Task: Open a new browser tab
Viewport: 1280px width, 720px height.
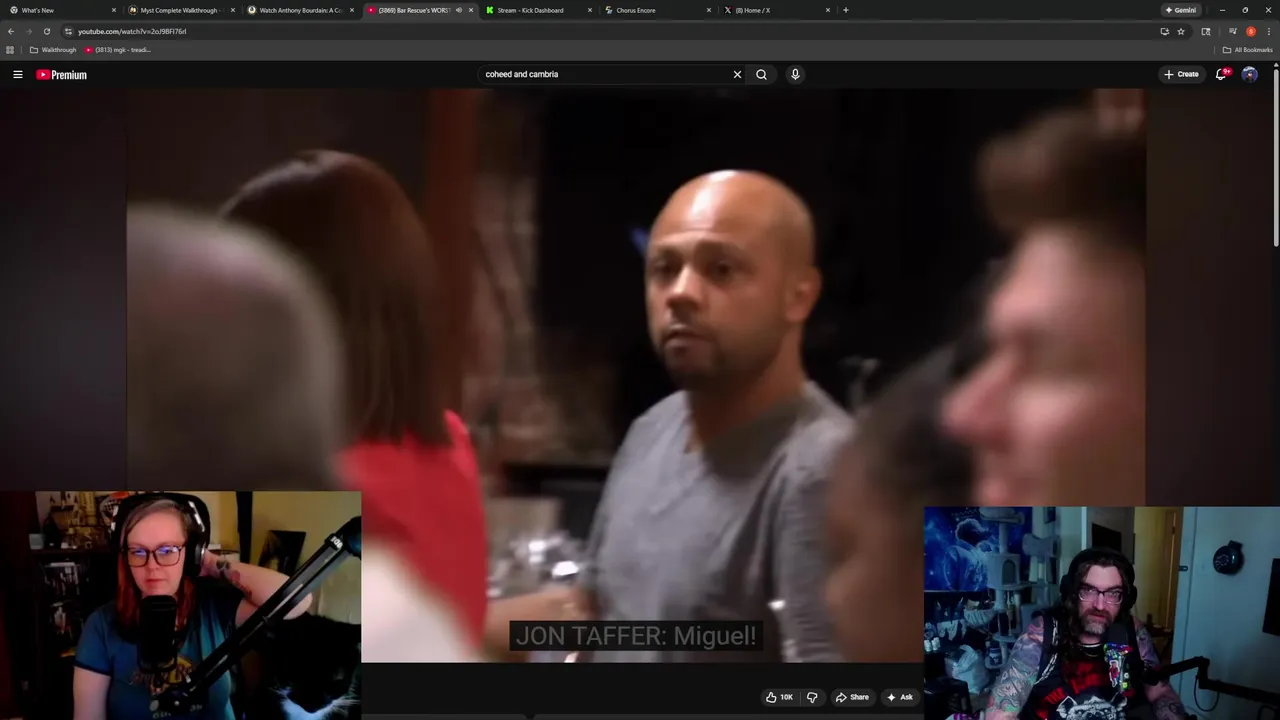Action: 846,10
